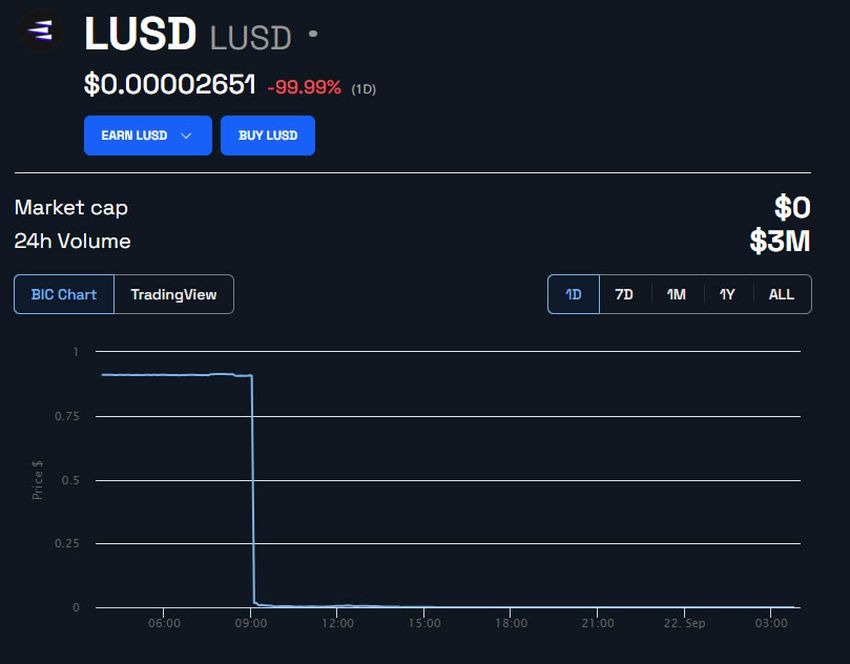
Task: Select the 1Y time range
Action: coord(727,294)
